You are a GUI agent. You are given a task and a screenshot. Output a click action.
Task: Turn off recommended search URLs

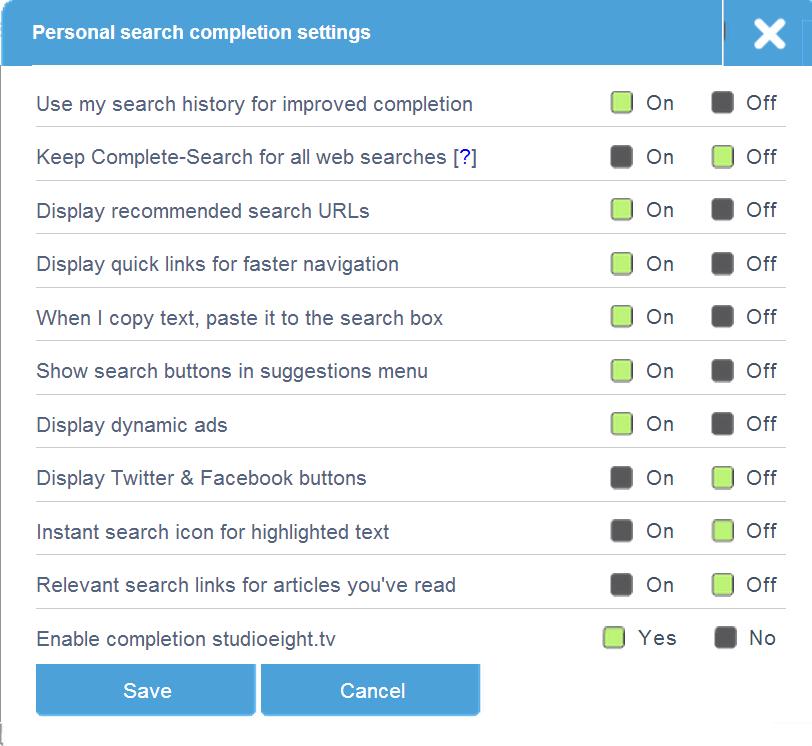point(723,210)
